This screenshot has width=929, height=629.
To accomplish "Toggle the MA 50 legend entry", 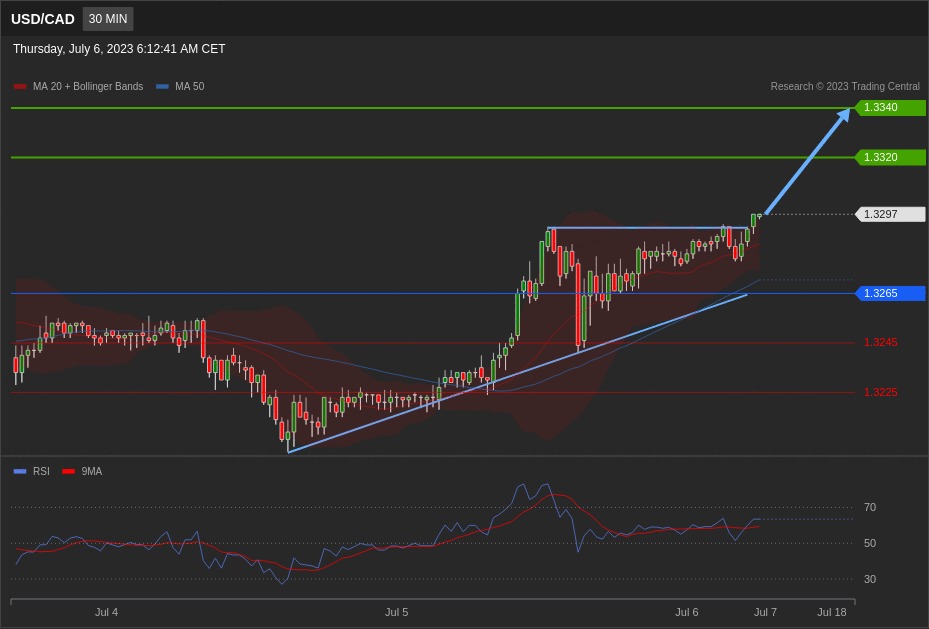I will 180,87.
